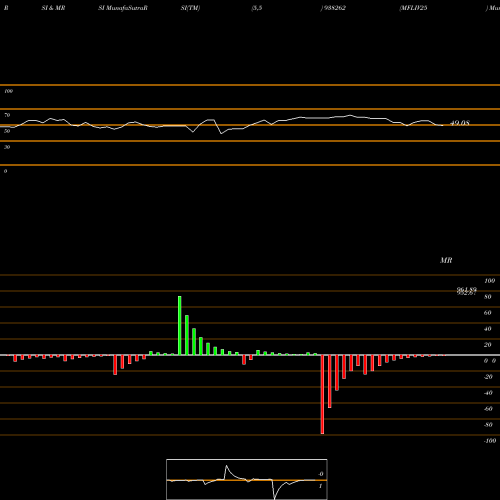Click the overlapping value label near MR 80 line
Image resolution: width=500 pixels, height=500 pixels.
click(467, 291)
